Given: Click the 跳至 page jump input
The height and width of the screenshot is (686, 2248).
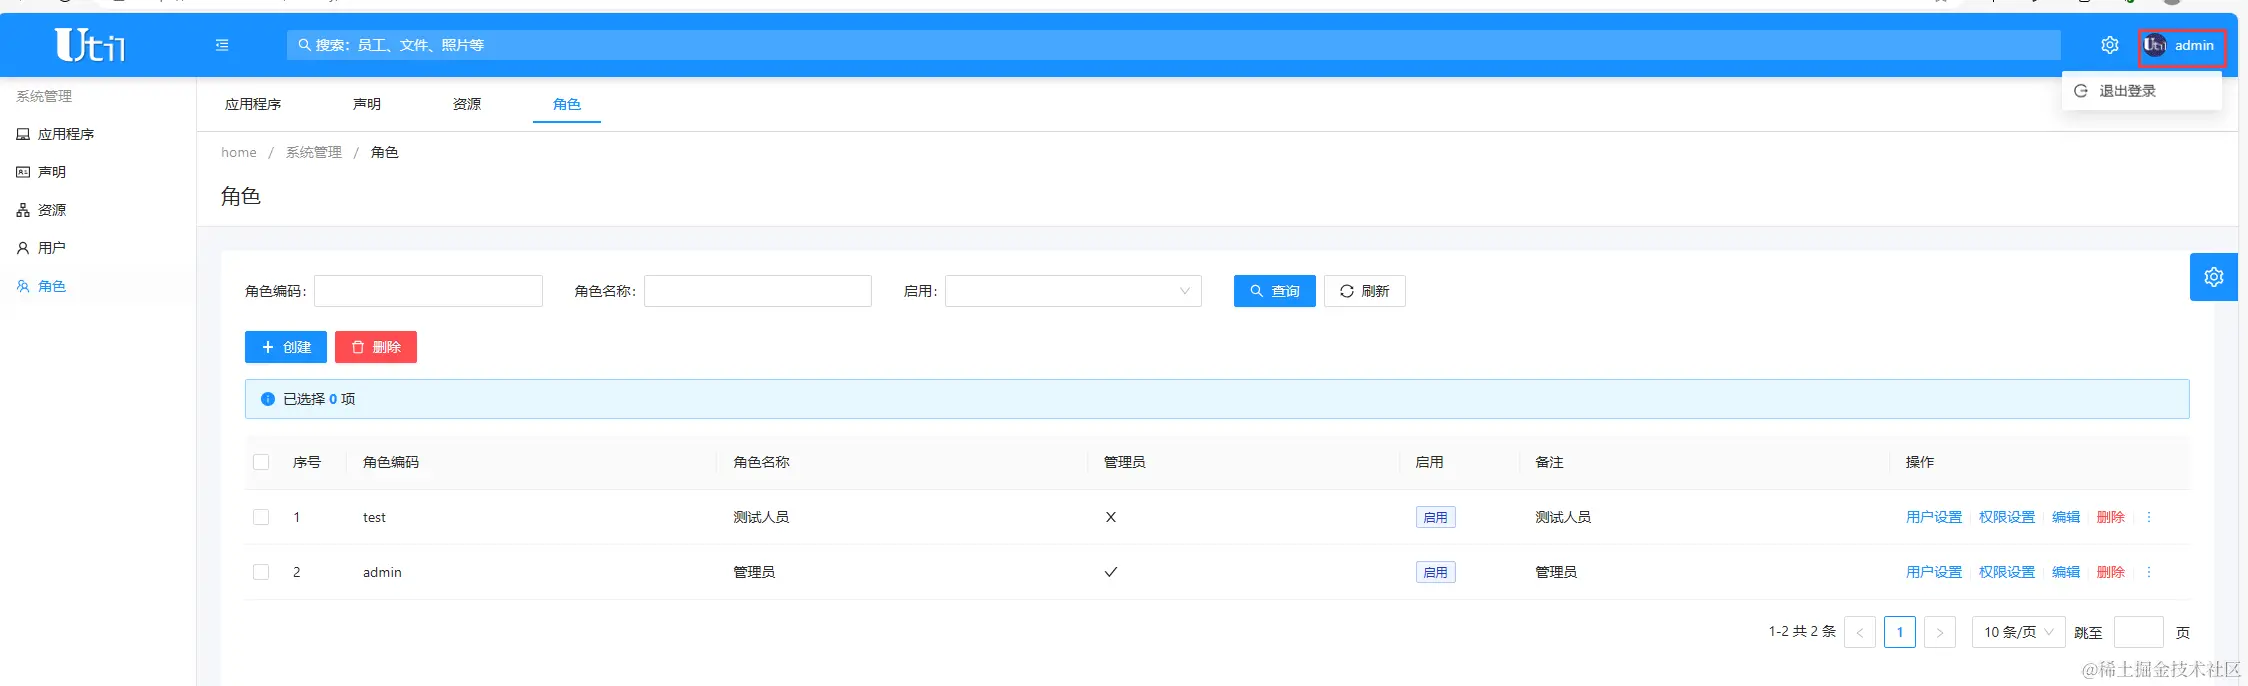Looking at the screenshot, I should 2139,632.
